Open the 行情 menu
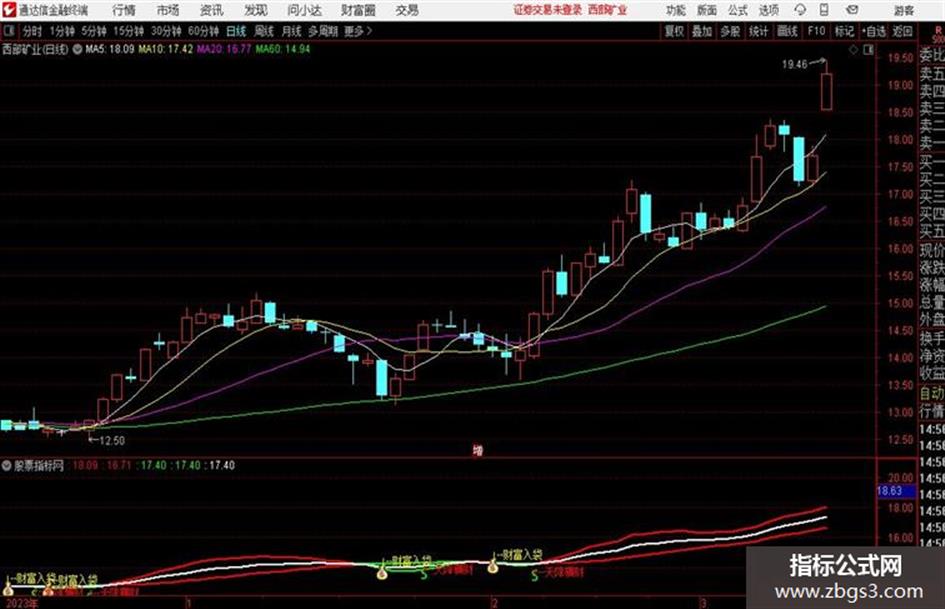Image resolution: width=945 pixels, height=609 pixels. (x=124, y=10)
